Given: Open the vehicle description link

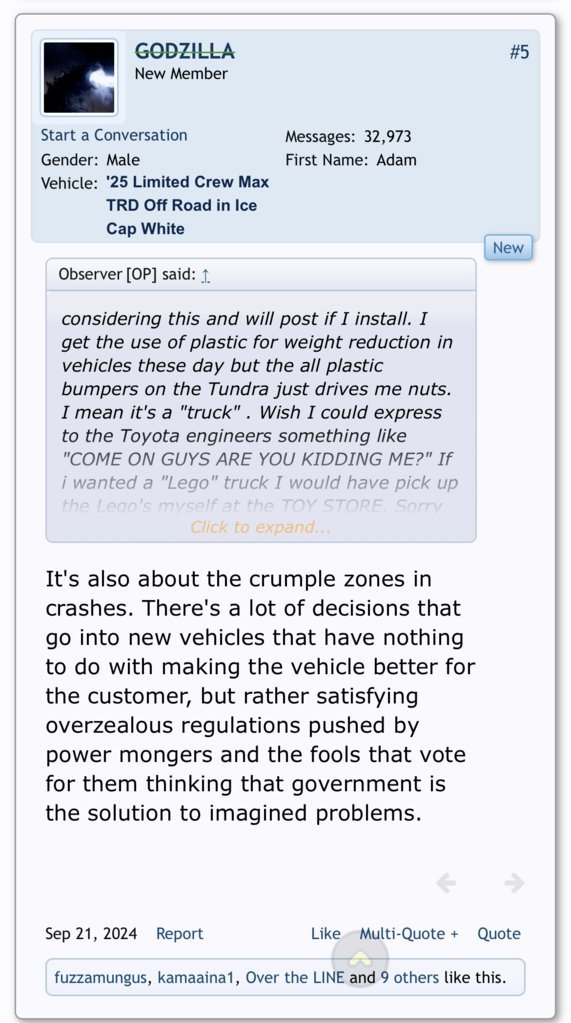Looking at the screenshot, I should click(x=188, y=206).
